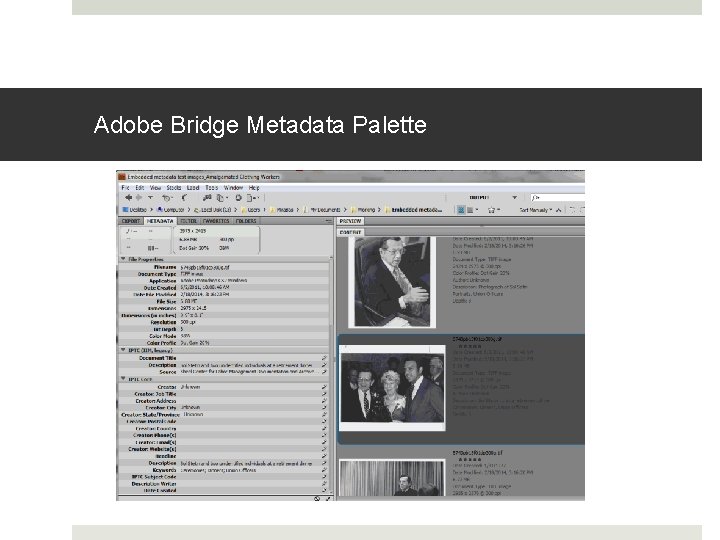The height and width of the screenshot is (540, 720).
Task: Click the Apply metadata checkmark icon at panel bottom
Action: pyautogui.click(x=328, y=498)
